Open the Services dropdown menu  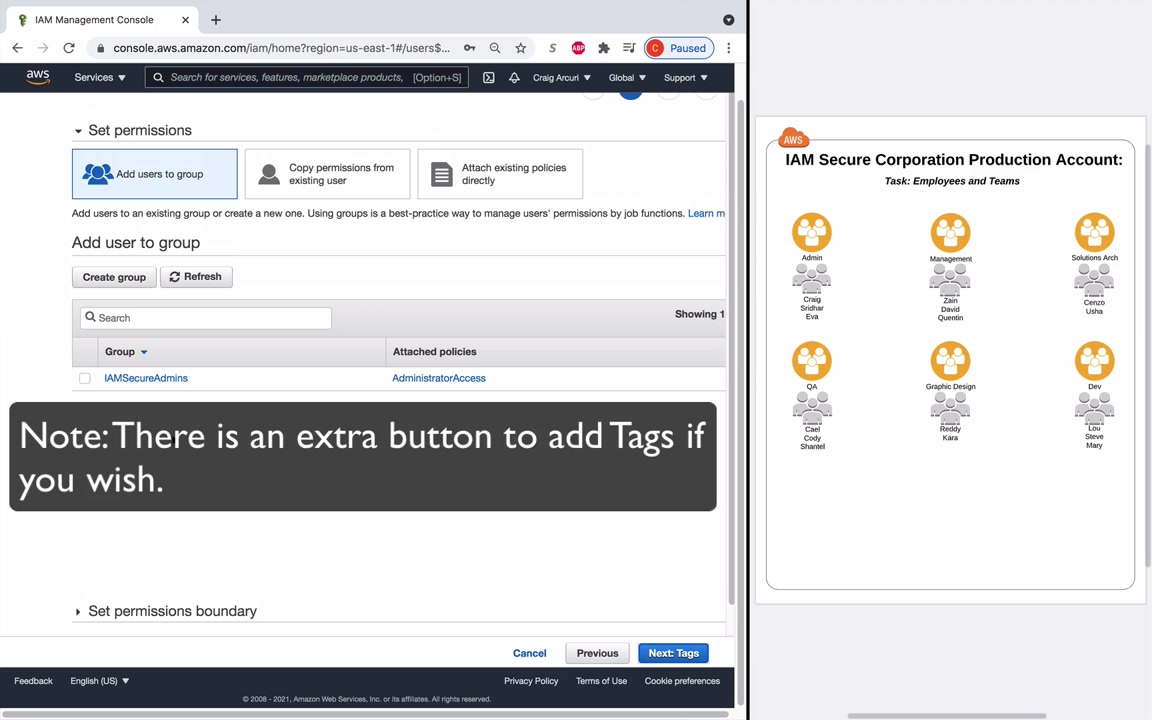[100, 77]
